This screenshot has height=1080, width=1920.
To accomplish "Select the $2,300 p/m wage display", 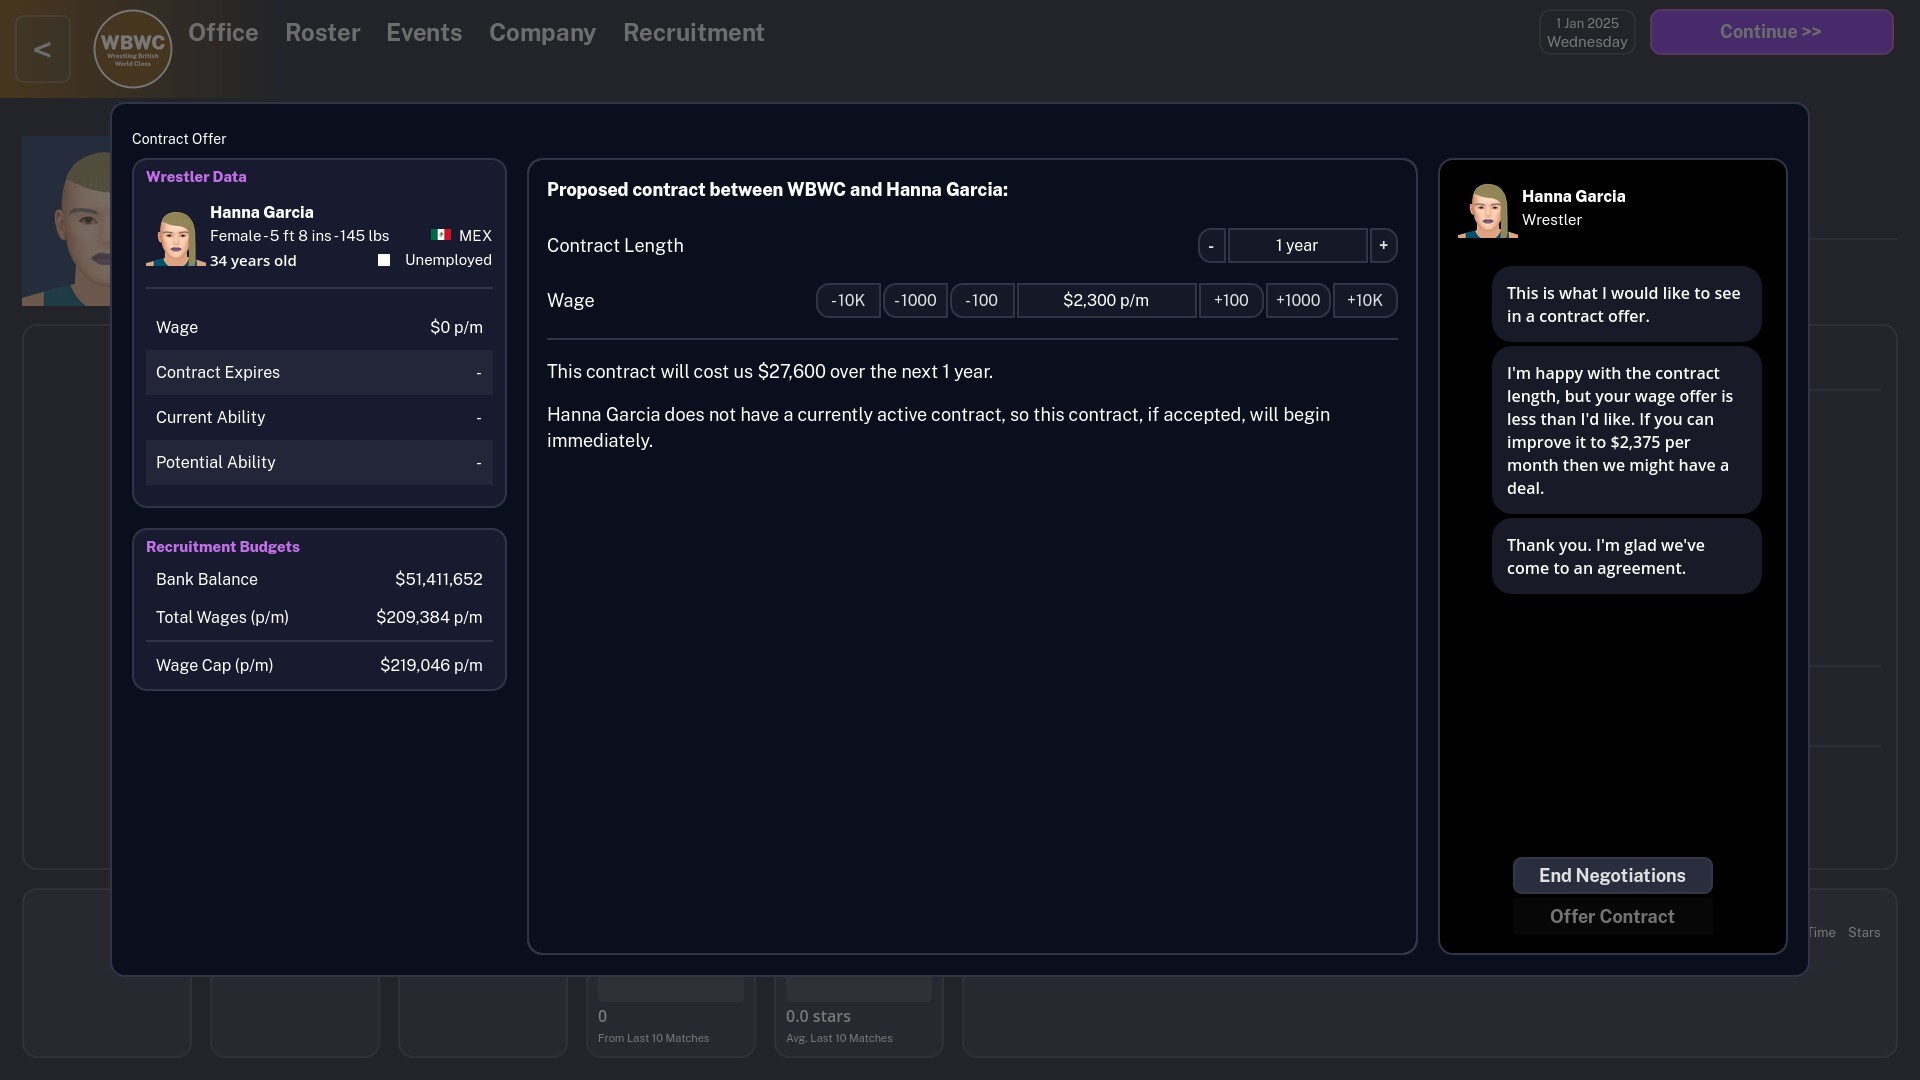I will [1106, 300].
